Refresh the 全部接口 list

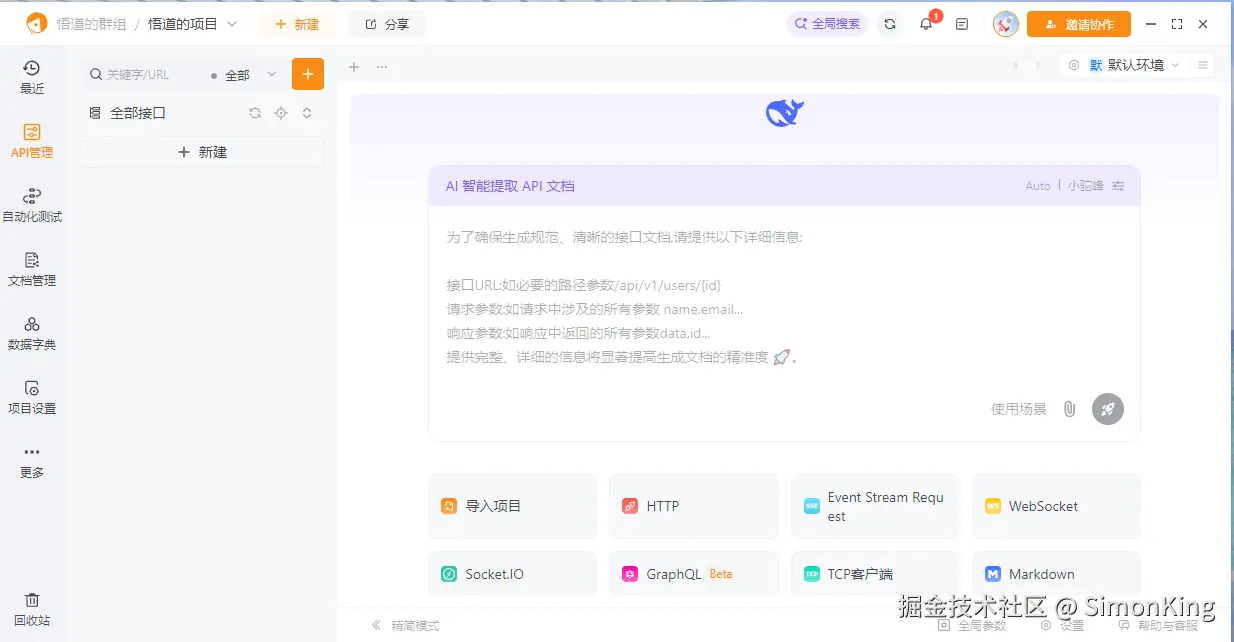coord(255,113)
